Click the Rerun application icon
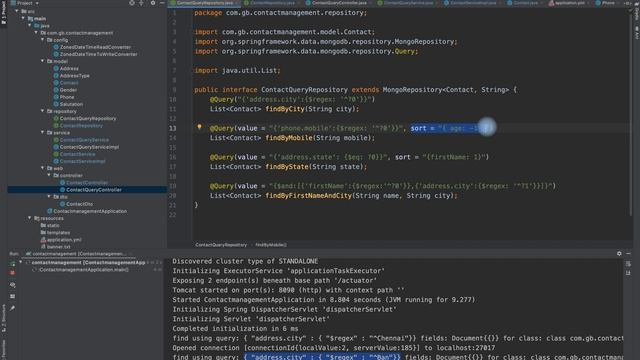Screen dimensions: 640x360 coord(13,264)
